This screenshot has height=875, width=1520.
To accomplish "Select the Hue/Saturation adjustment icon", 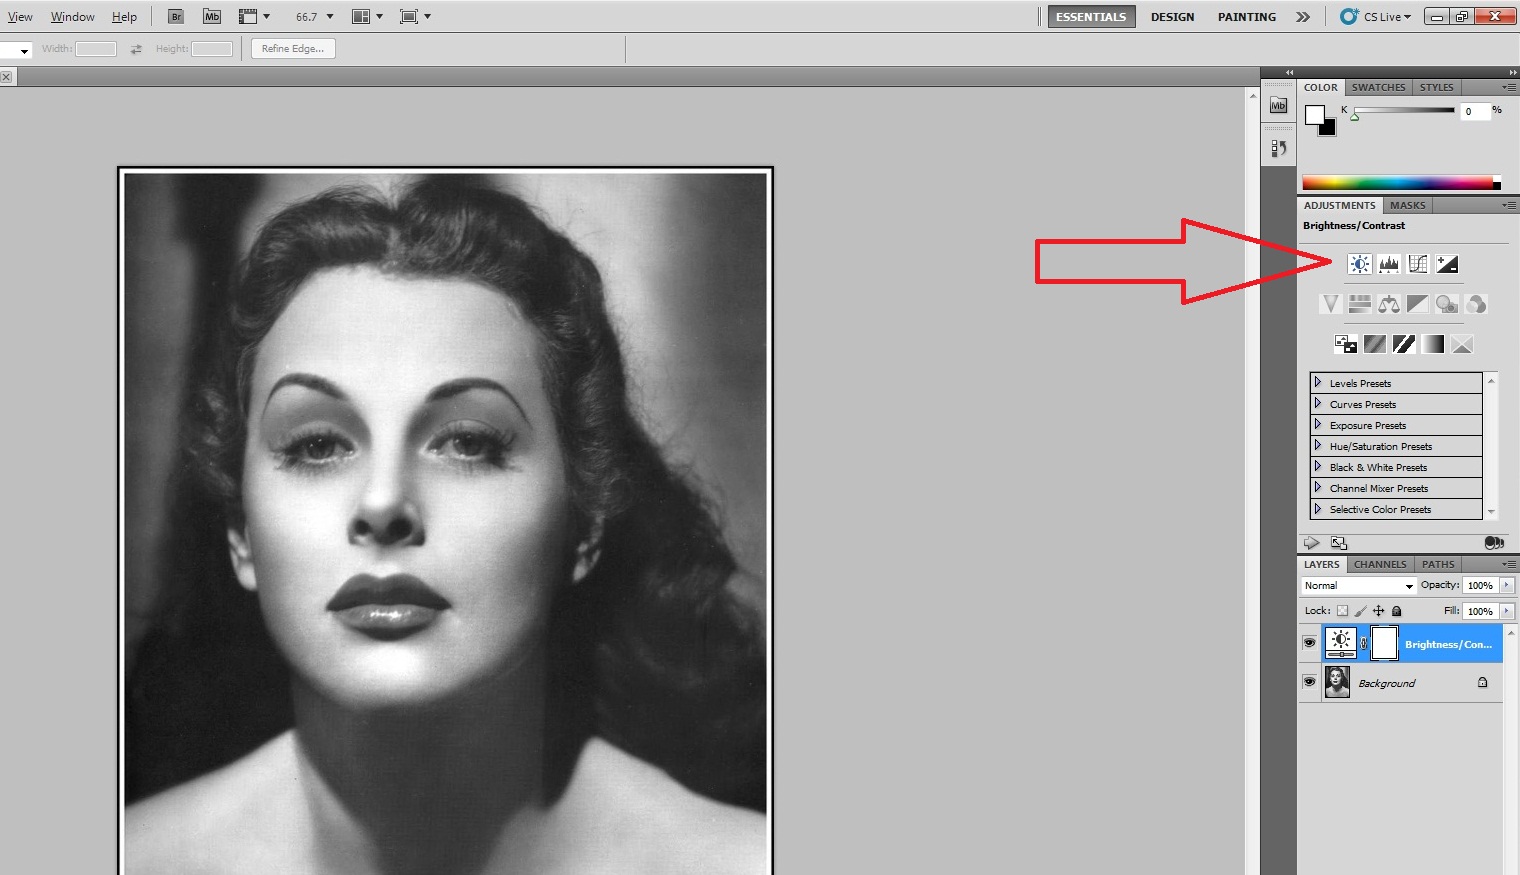I will point(1359,303).
